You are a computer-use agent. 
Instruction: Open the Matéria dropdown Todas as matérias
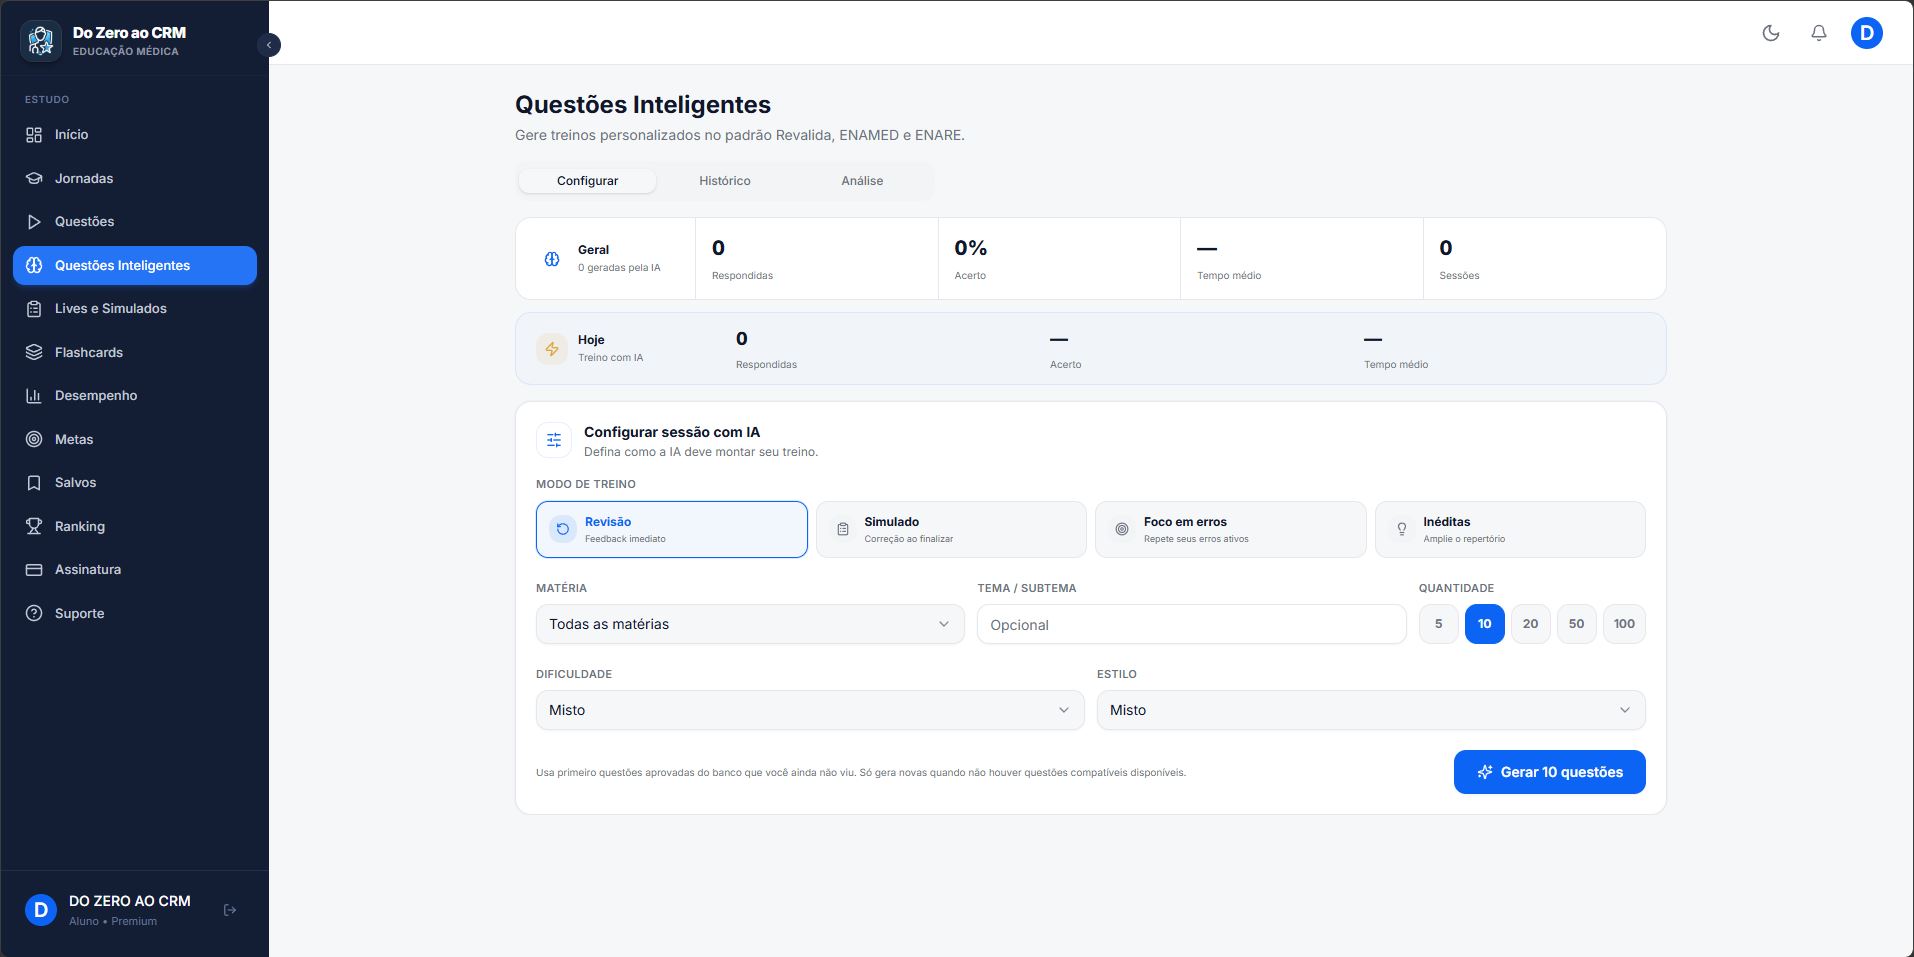750,624
